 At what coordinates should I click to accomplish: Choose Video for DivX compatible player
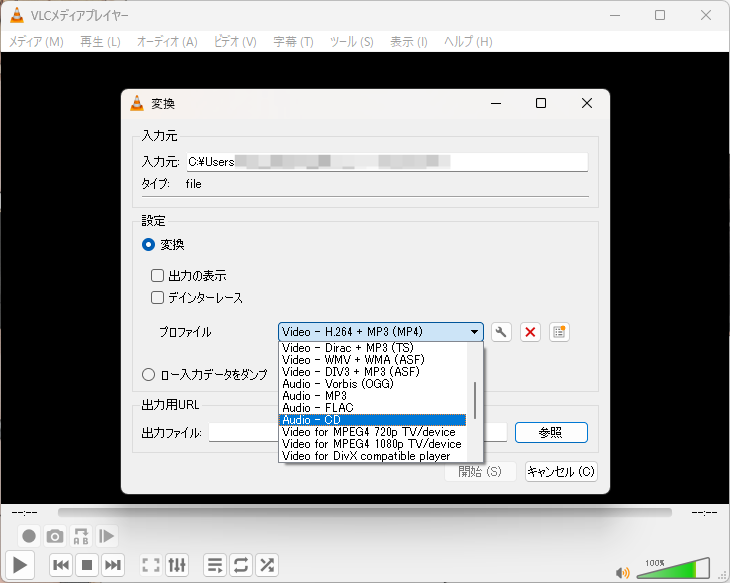(372, 456)
